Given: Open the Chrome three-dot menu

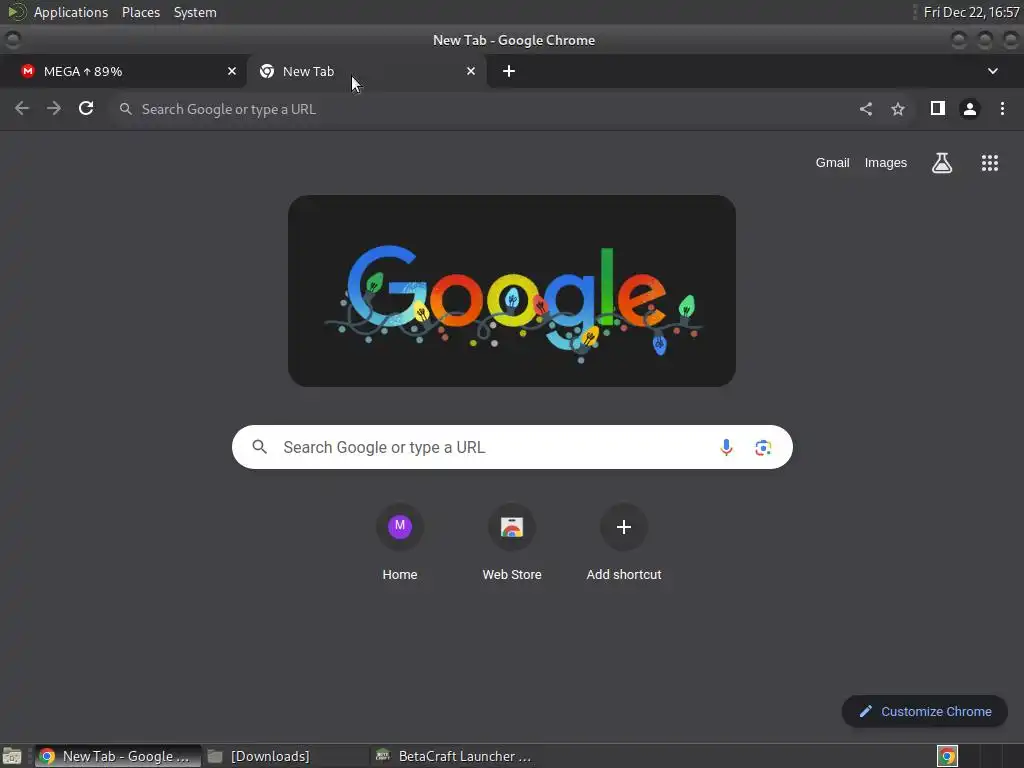Looking at the screenshot, I should click(x=1002, y=108).
